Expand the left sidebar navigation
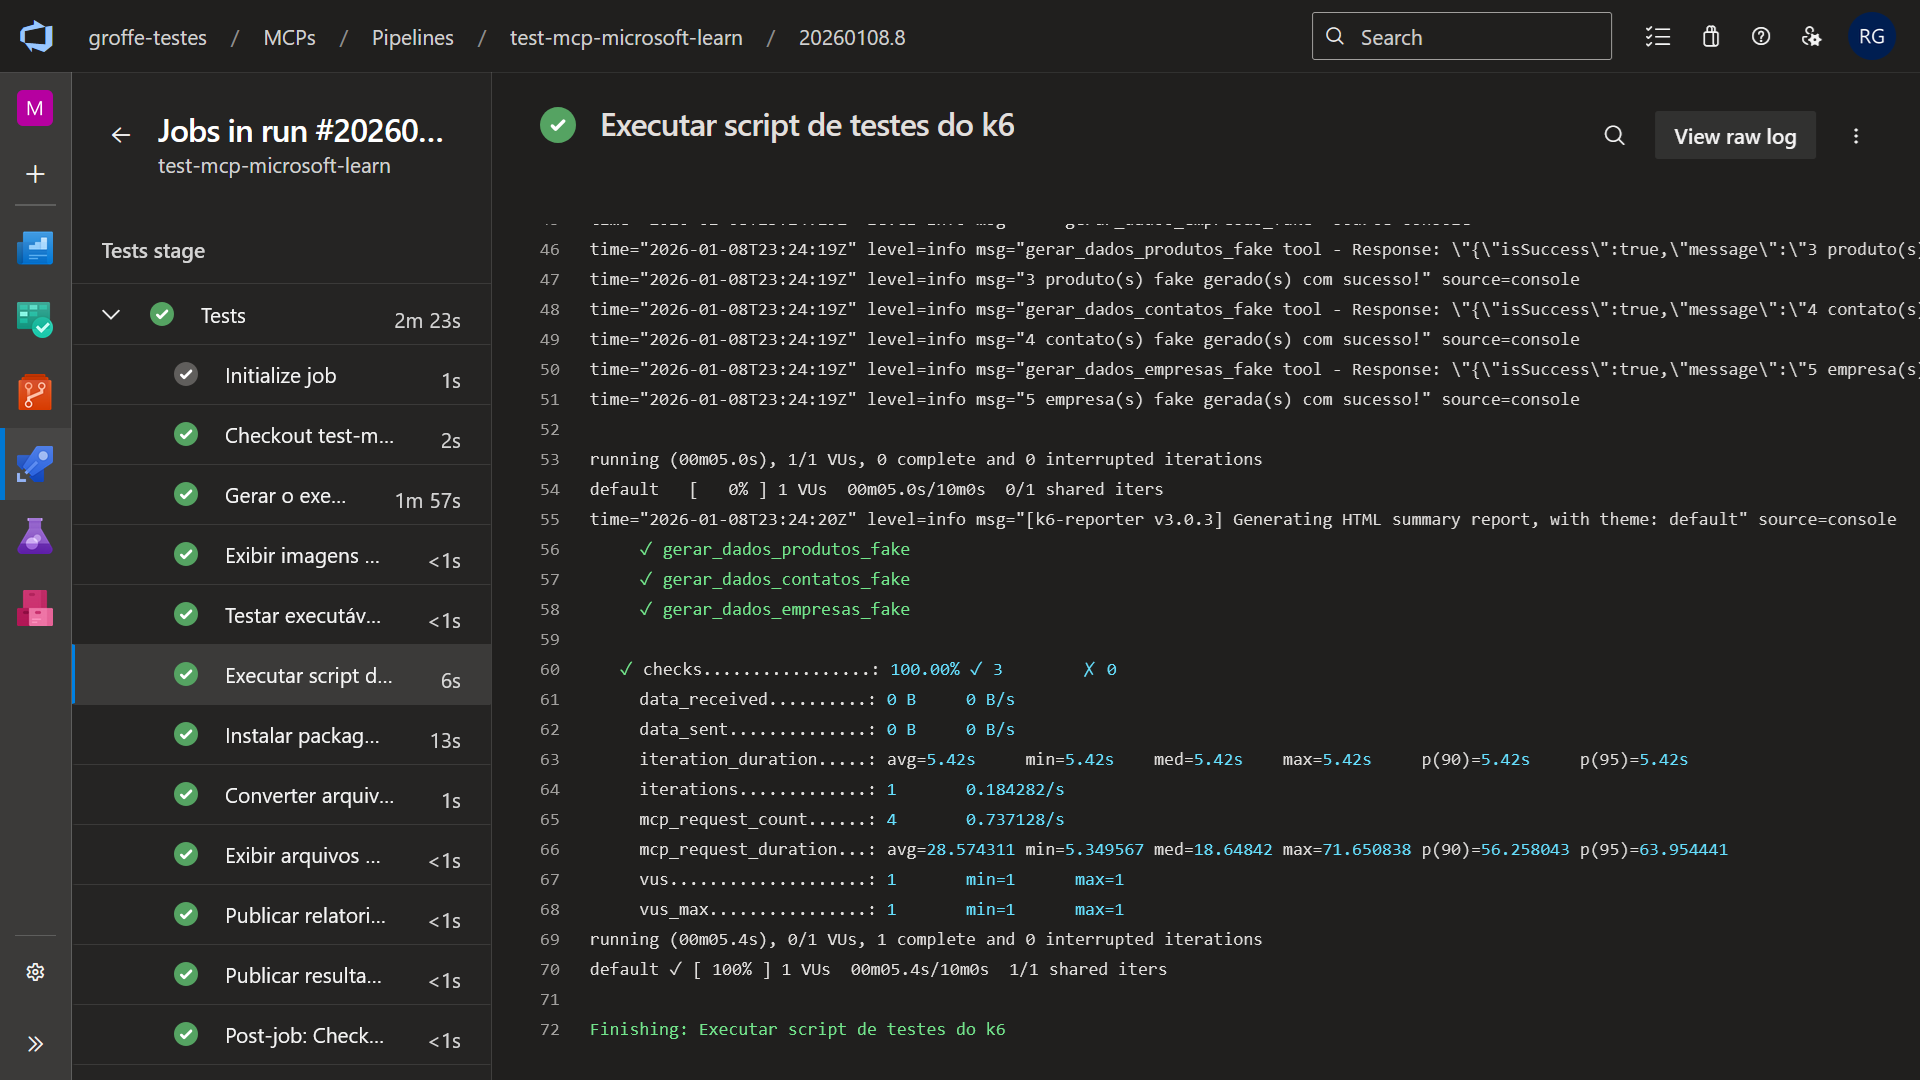Viewport: 1920px width, 1080px height. tap(35, 1044)
